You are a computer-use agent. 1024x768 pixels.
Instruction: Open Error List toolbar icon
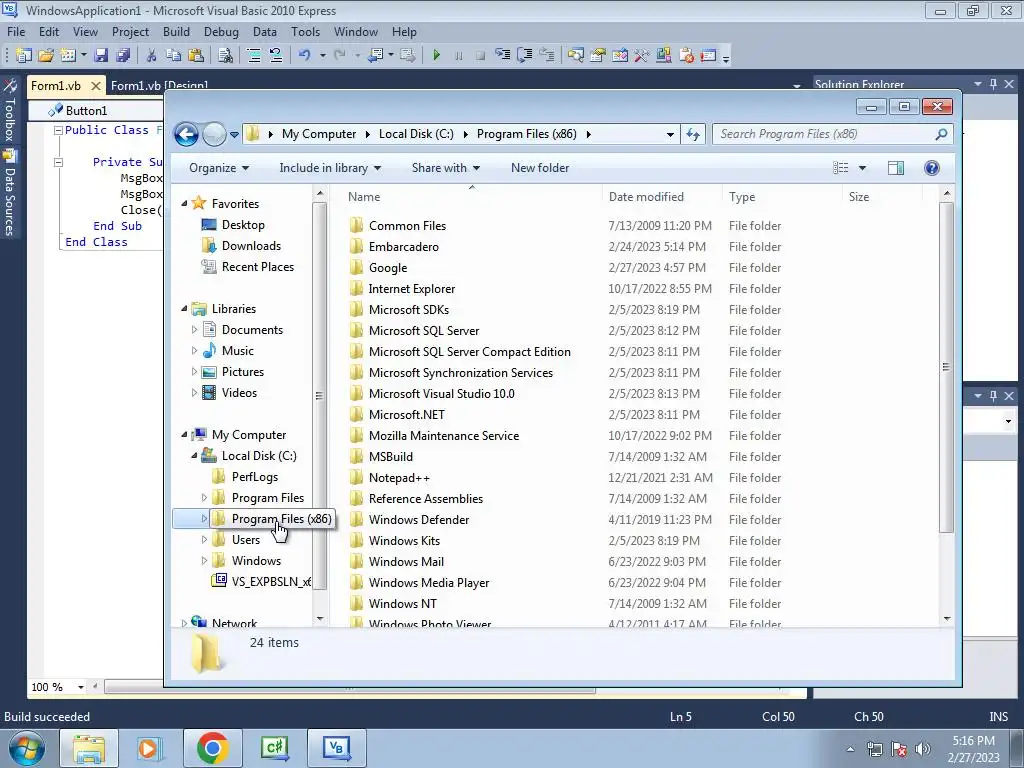click(686, 56)
